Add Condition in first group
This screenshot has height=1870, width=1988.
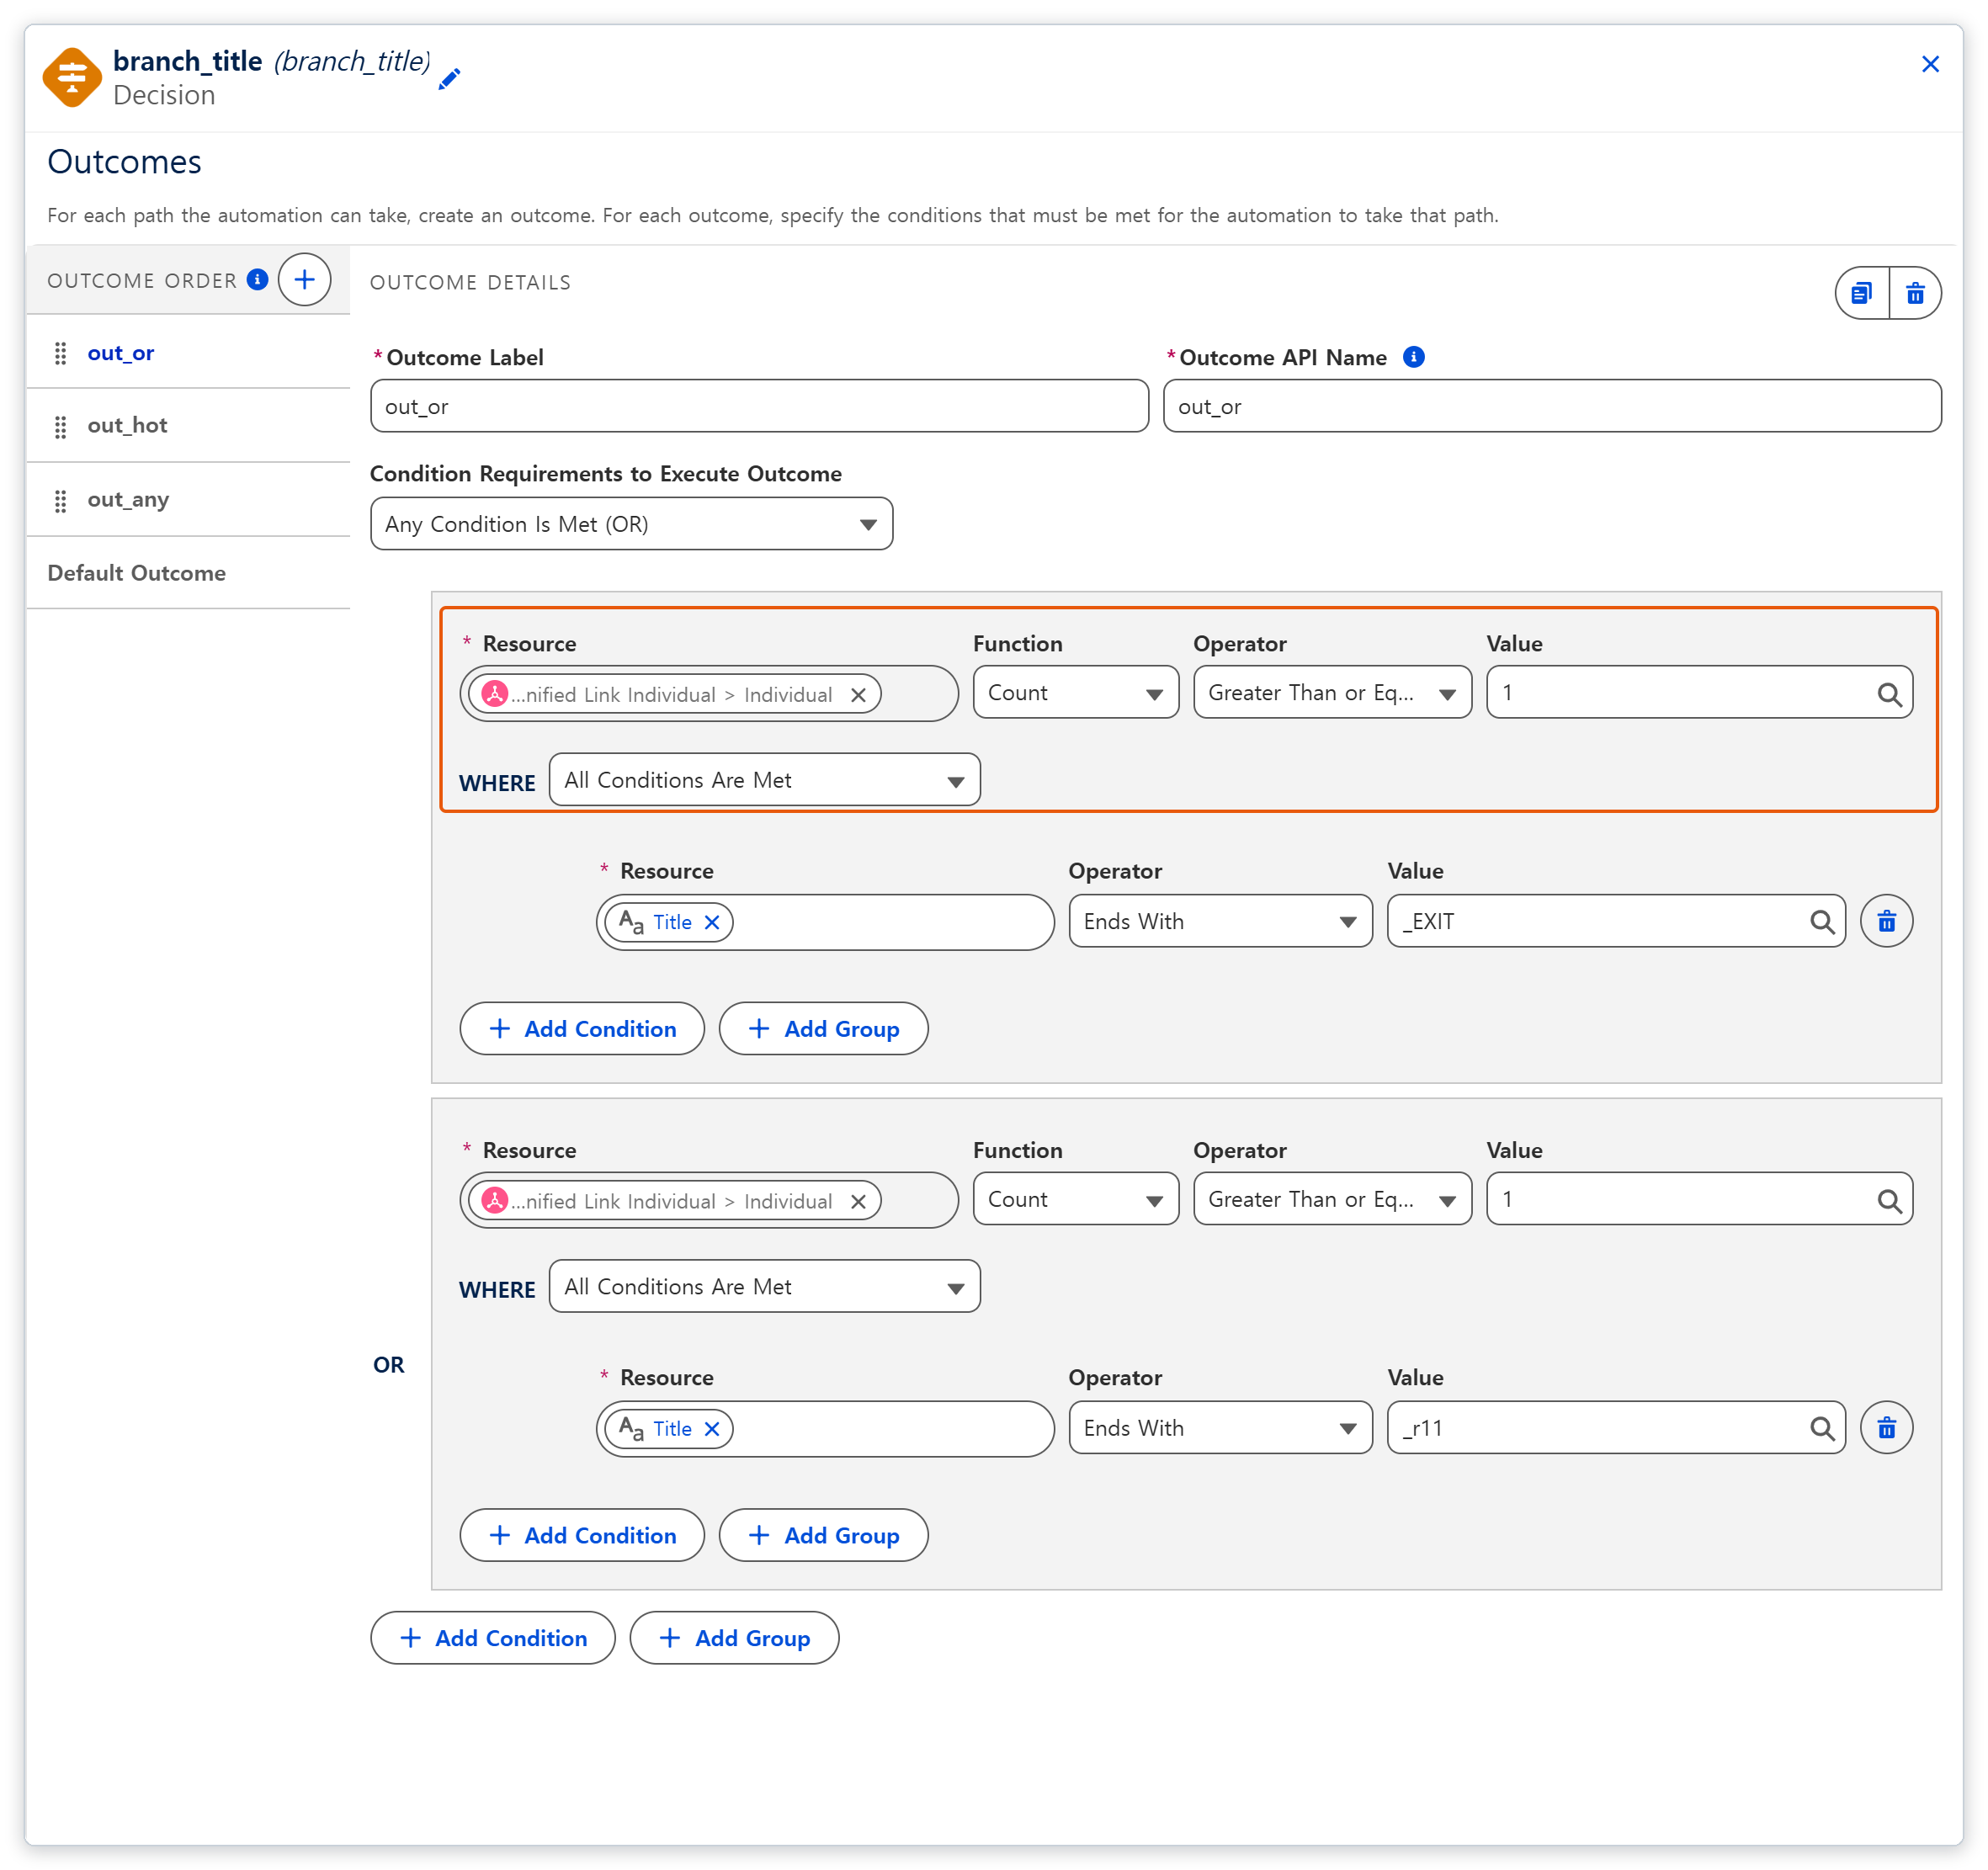click(x=582, y=1028)
